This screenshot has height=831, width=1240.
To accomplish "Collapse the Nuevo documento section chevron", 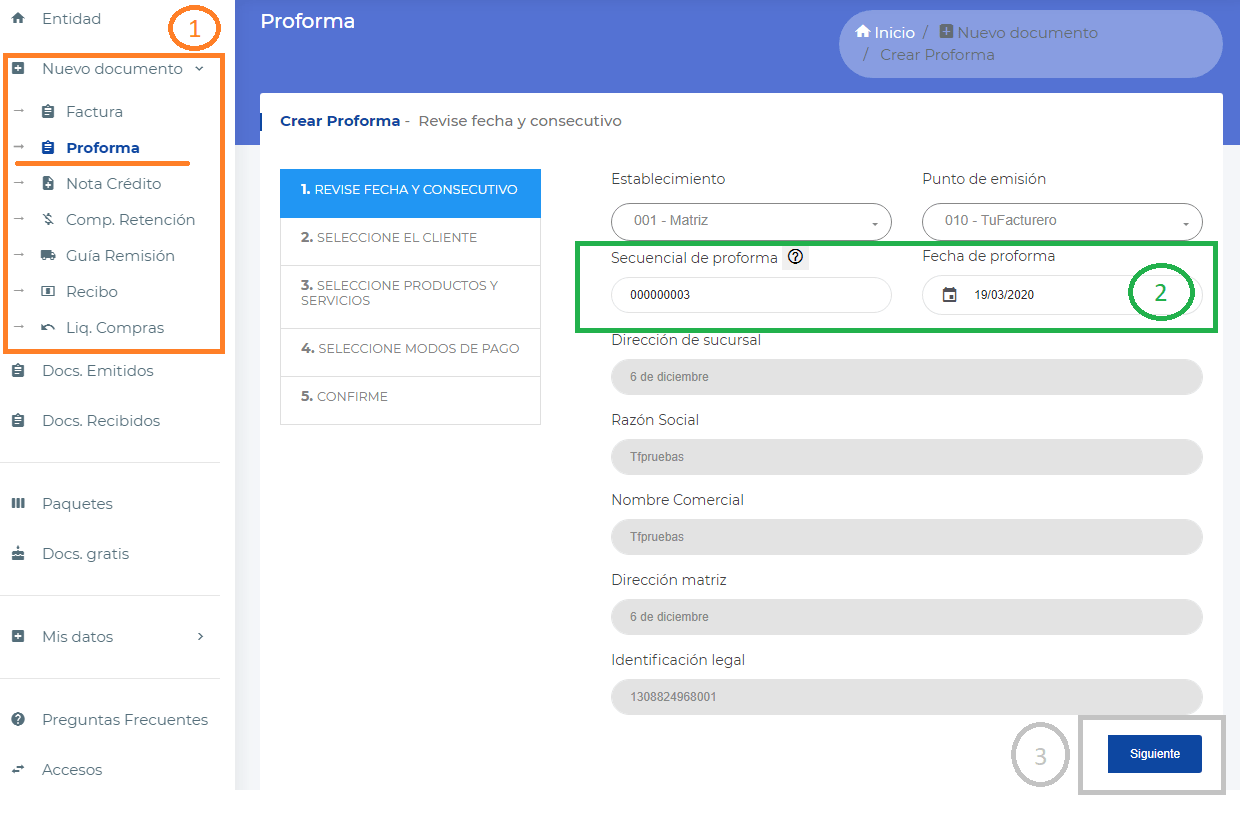I will pos(198,69).
